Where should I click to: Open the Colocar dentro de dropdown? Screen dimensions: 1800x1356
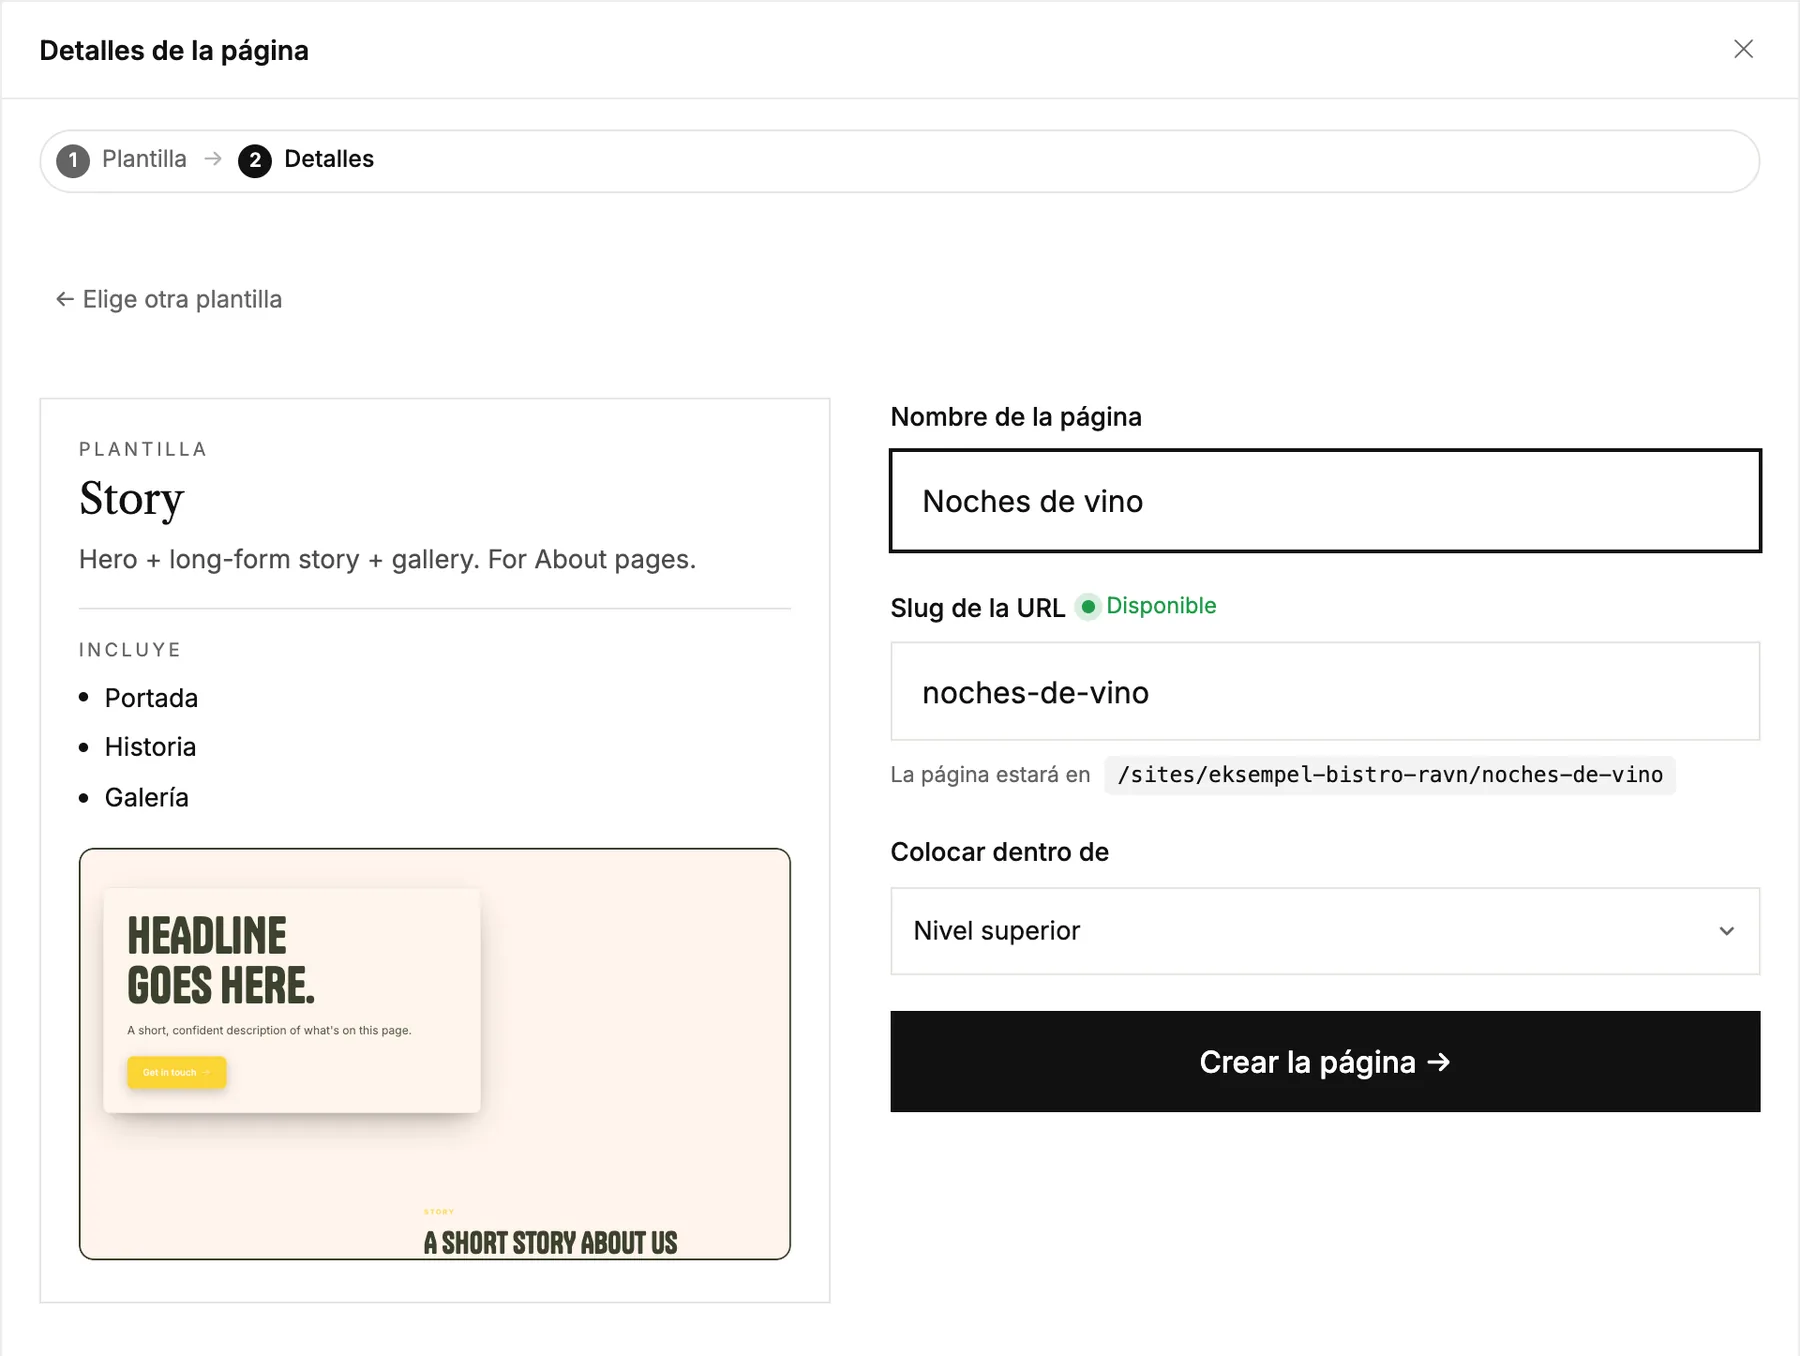1325,931
